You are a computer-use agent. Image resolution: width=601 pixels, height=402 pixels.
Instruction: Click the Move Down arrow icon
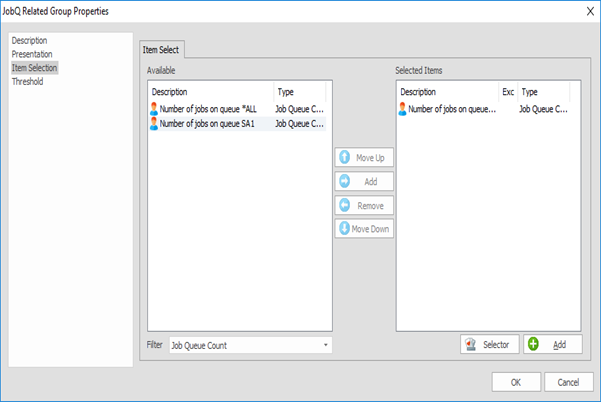(x=345, y=229)
